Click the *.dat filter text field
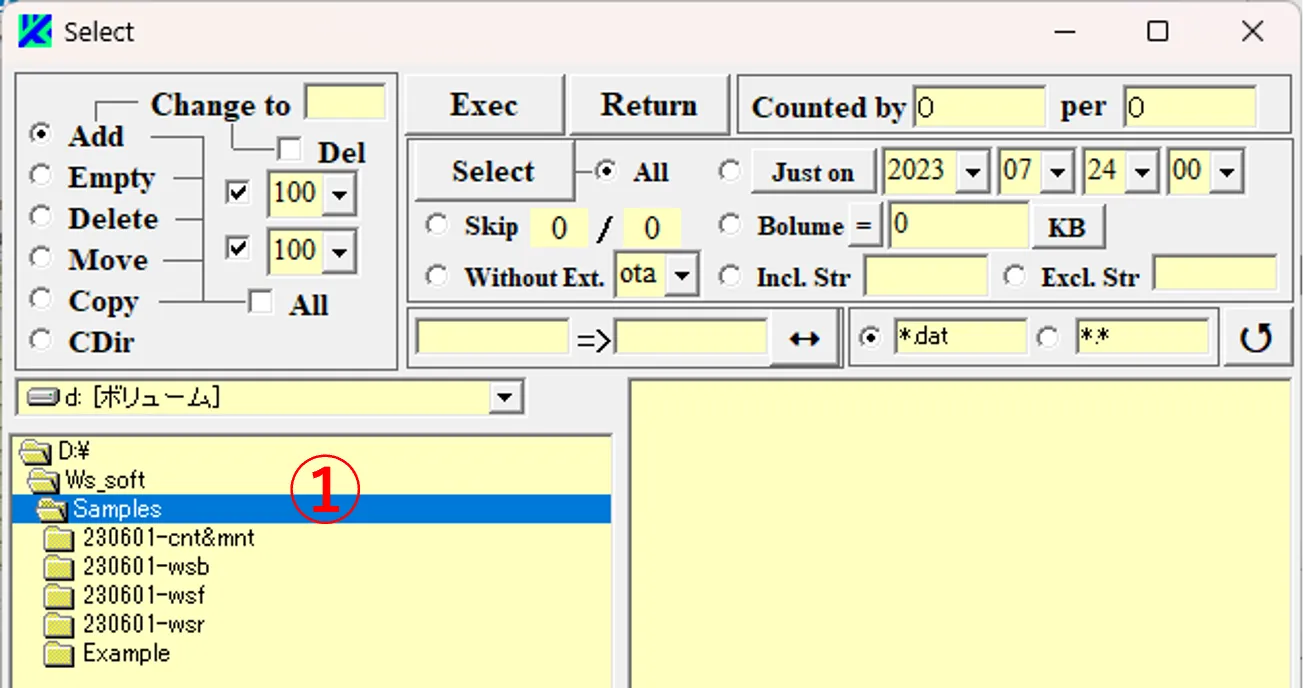Viewport: 1303px width, 688px height. point(960,338)
